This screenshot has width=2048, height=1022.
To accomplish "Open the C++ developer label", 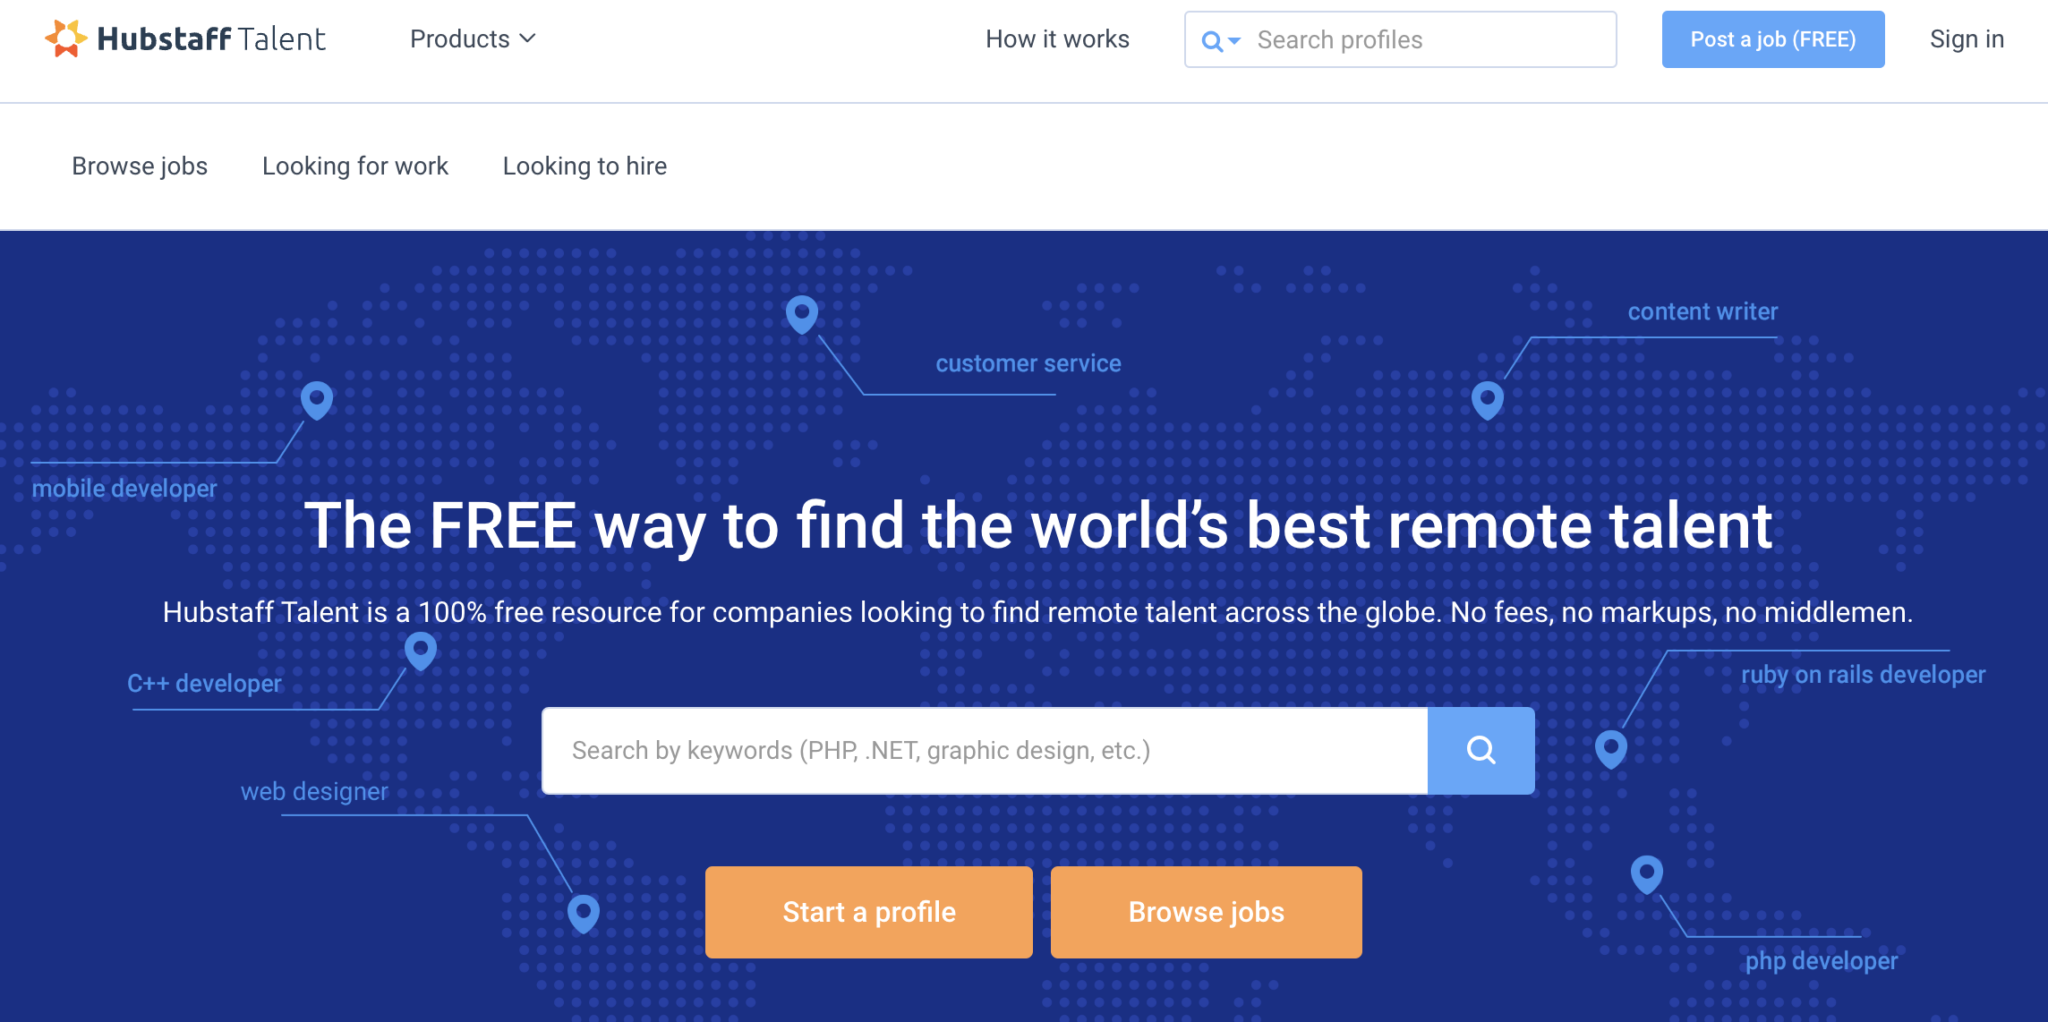I will [x=204, y=684].
